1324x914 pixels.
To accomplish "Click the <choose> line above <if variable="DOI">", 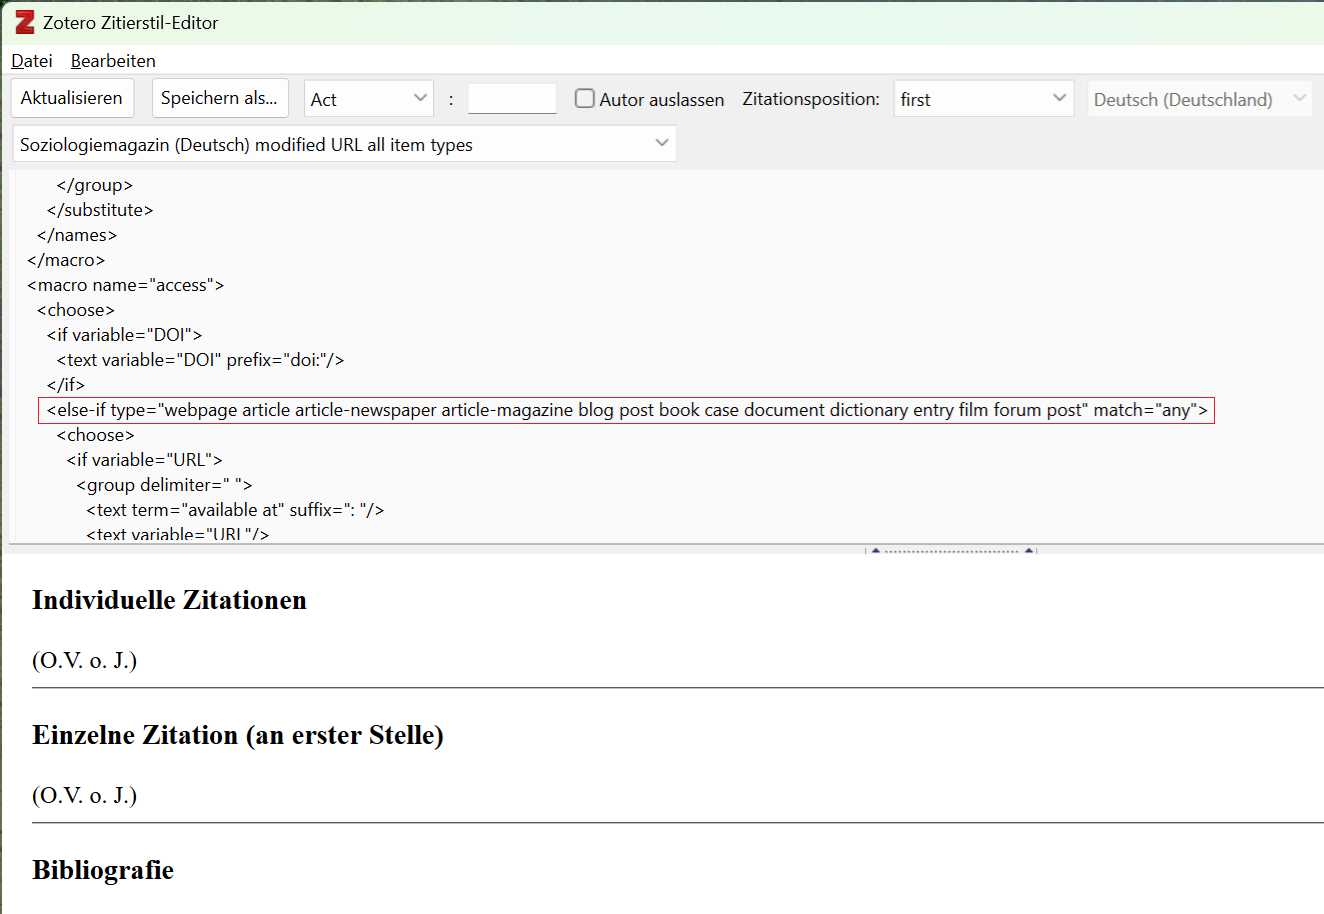I will coord(76,310).
